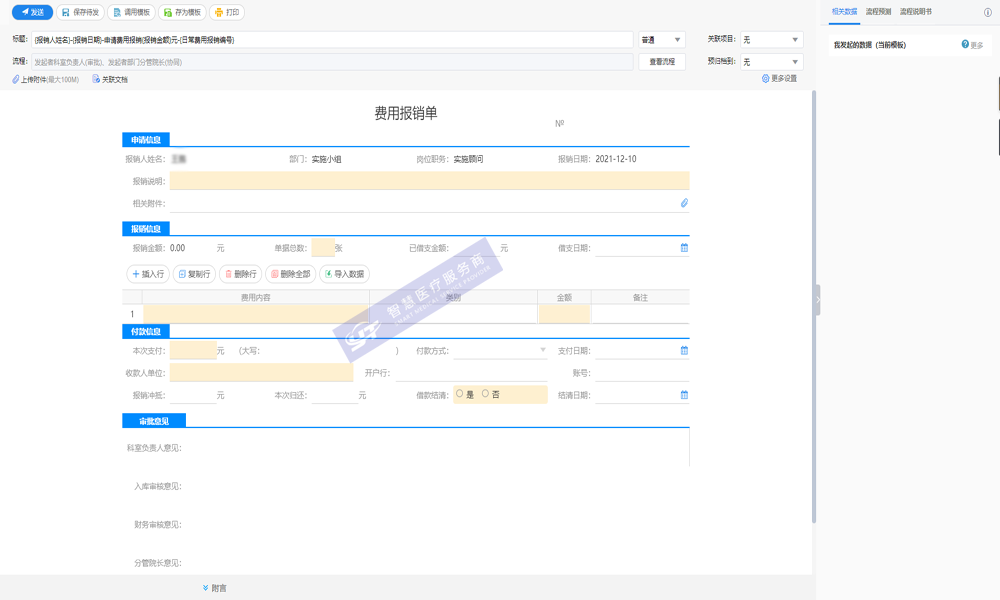Open calendar picker for 借支日期
This screenshot has width=1000, height=600.
(685, 247)
